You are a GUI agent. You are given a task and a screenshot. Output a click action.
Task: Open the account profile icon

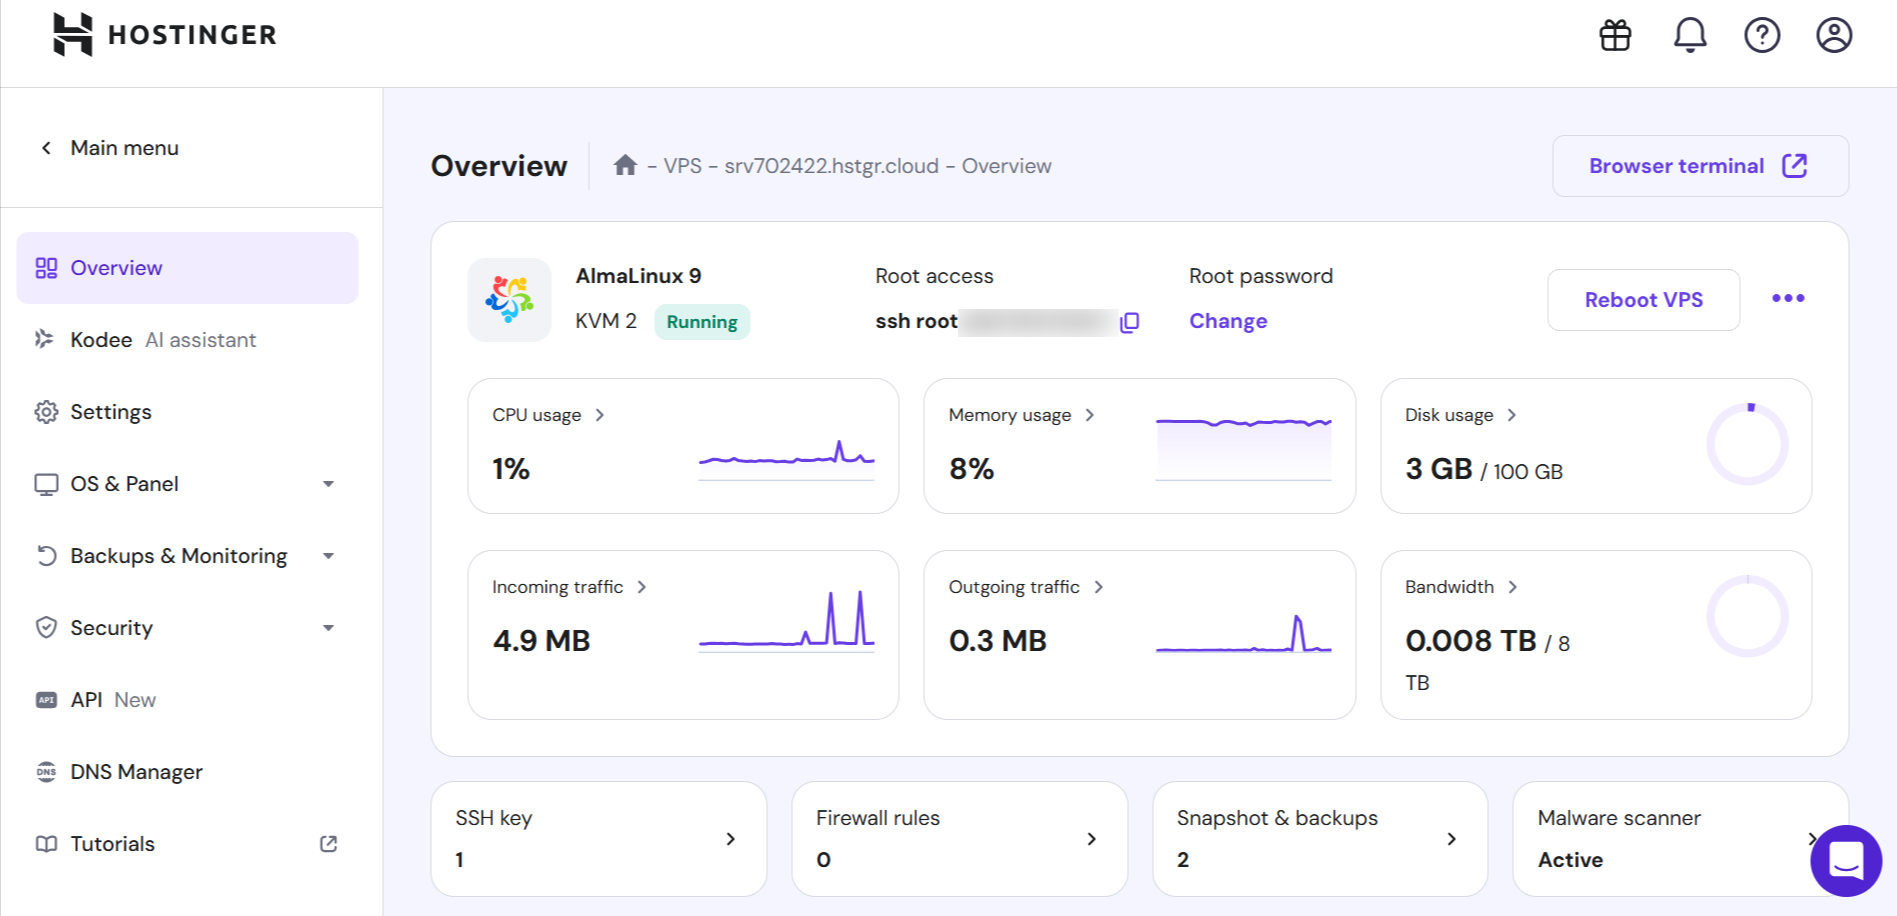tap(1834, 35)
